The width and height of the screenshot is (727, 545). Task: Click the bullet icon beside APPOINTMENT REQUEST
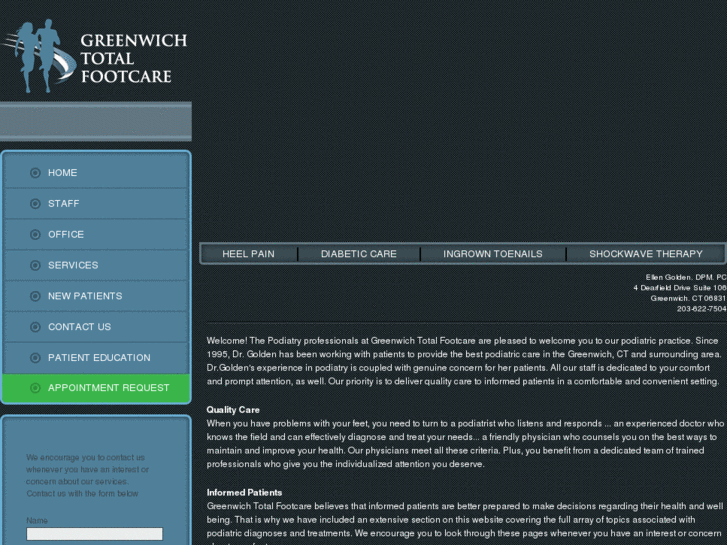[x=35, y=388]
